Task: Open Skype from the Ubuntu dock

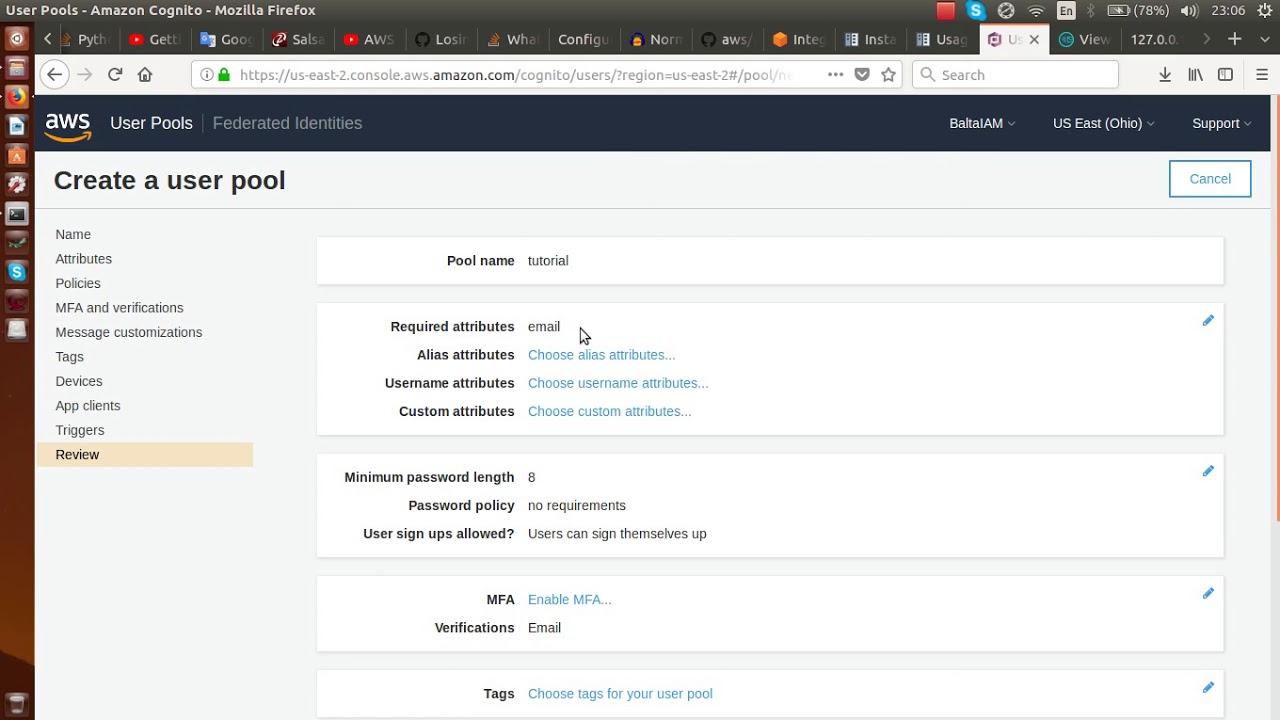Action: coord(16,272)
